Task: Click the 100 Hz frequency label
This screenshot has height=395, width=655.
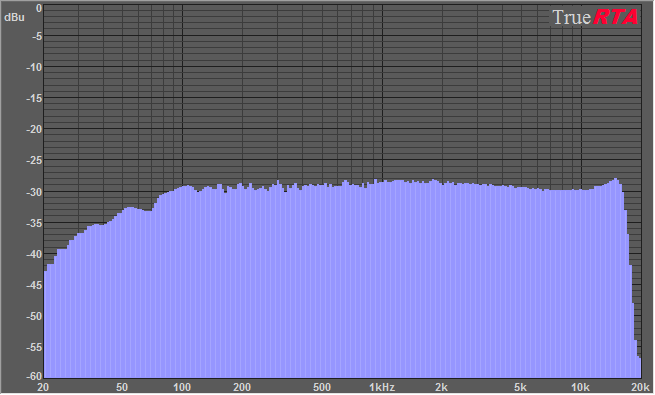Action: click(x=182, y=387)
